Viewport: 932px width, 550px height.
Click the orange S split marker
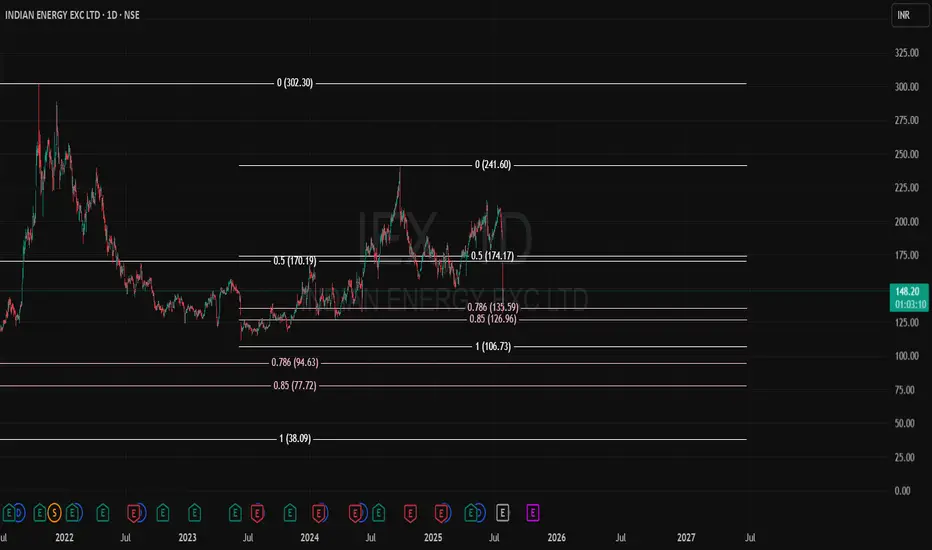click(54, 513)
